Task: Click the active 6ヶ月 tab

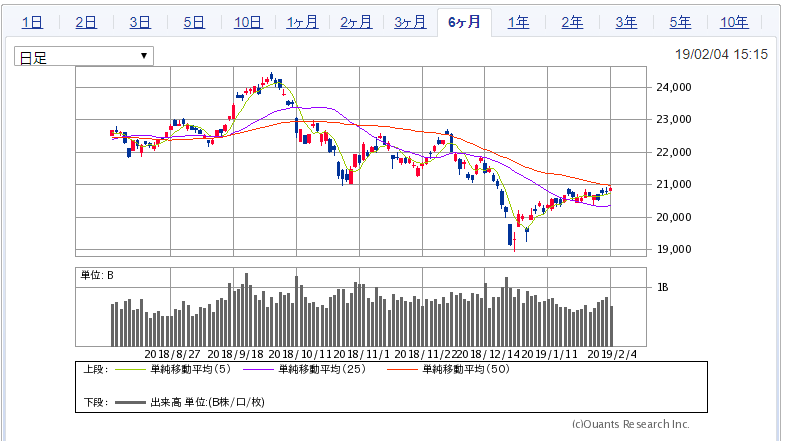Action: [464, 22]
